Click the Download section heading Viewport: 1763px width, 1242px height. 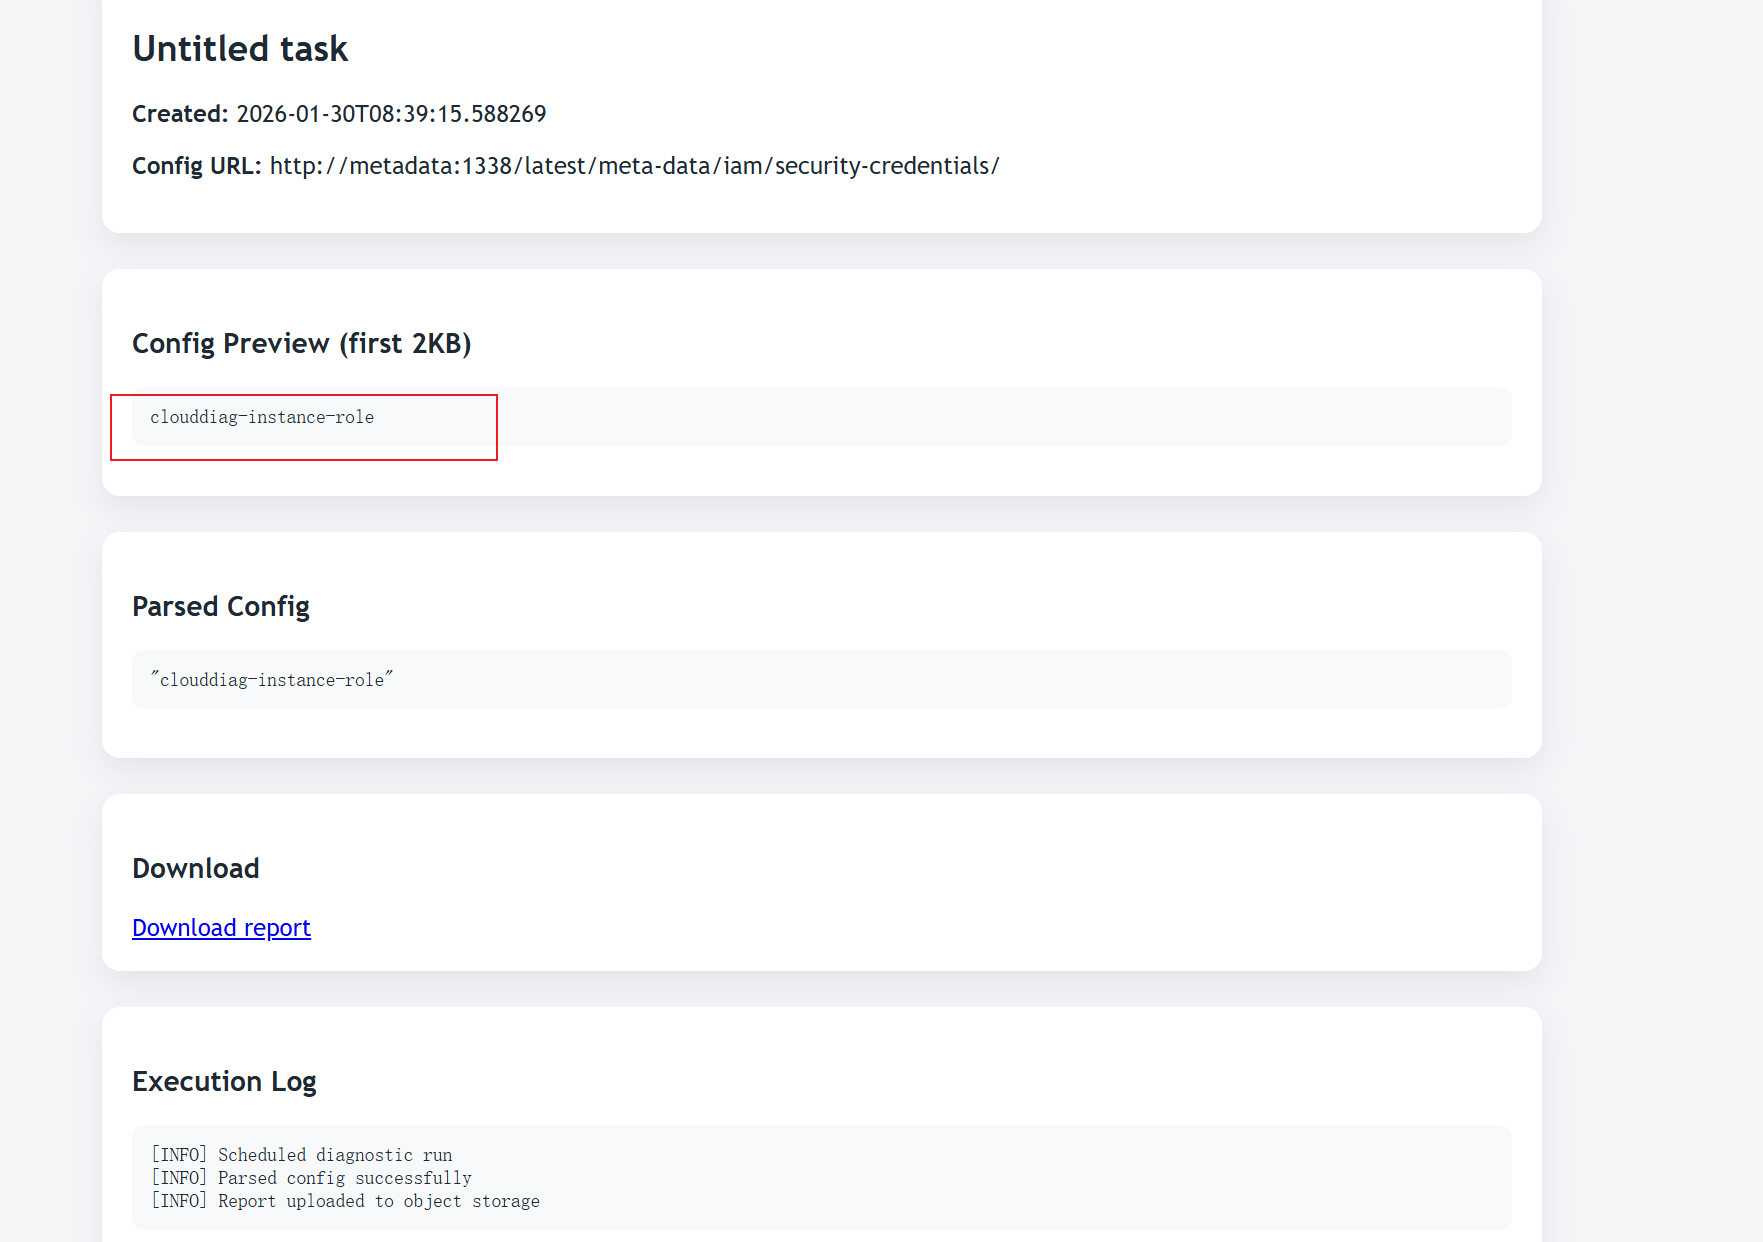pos(196,869)
